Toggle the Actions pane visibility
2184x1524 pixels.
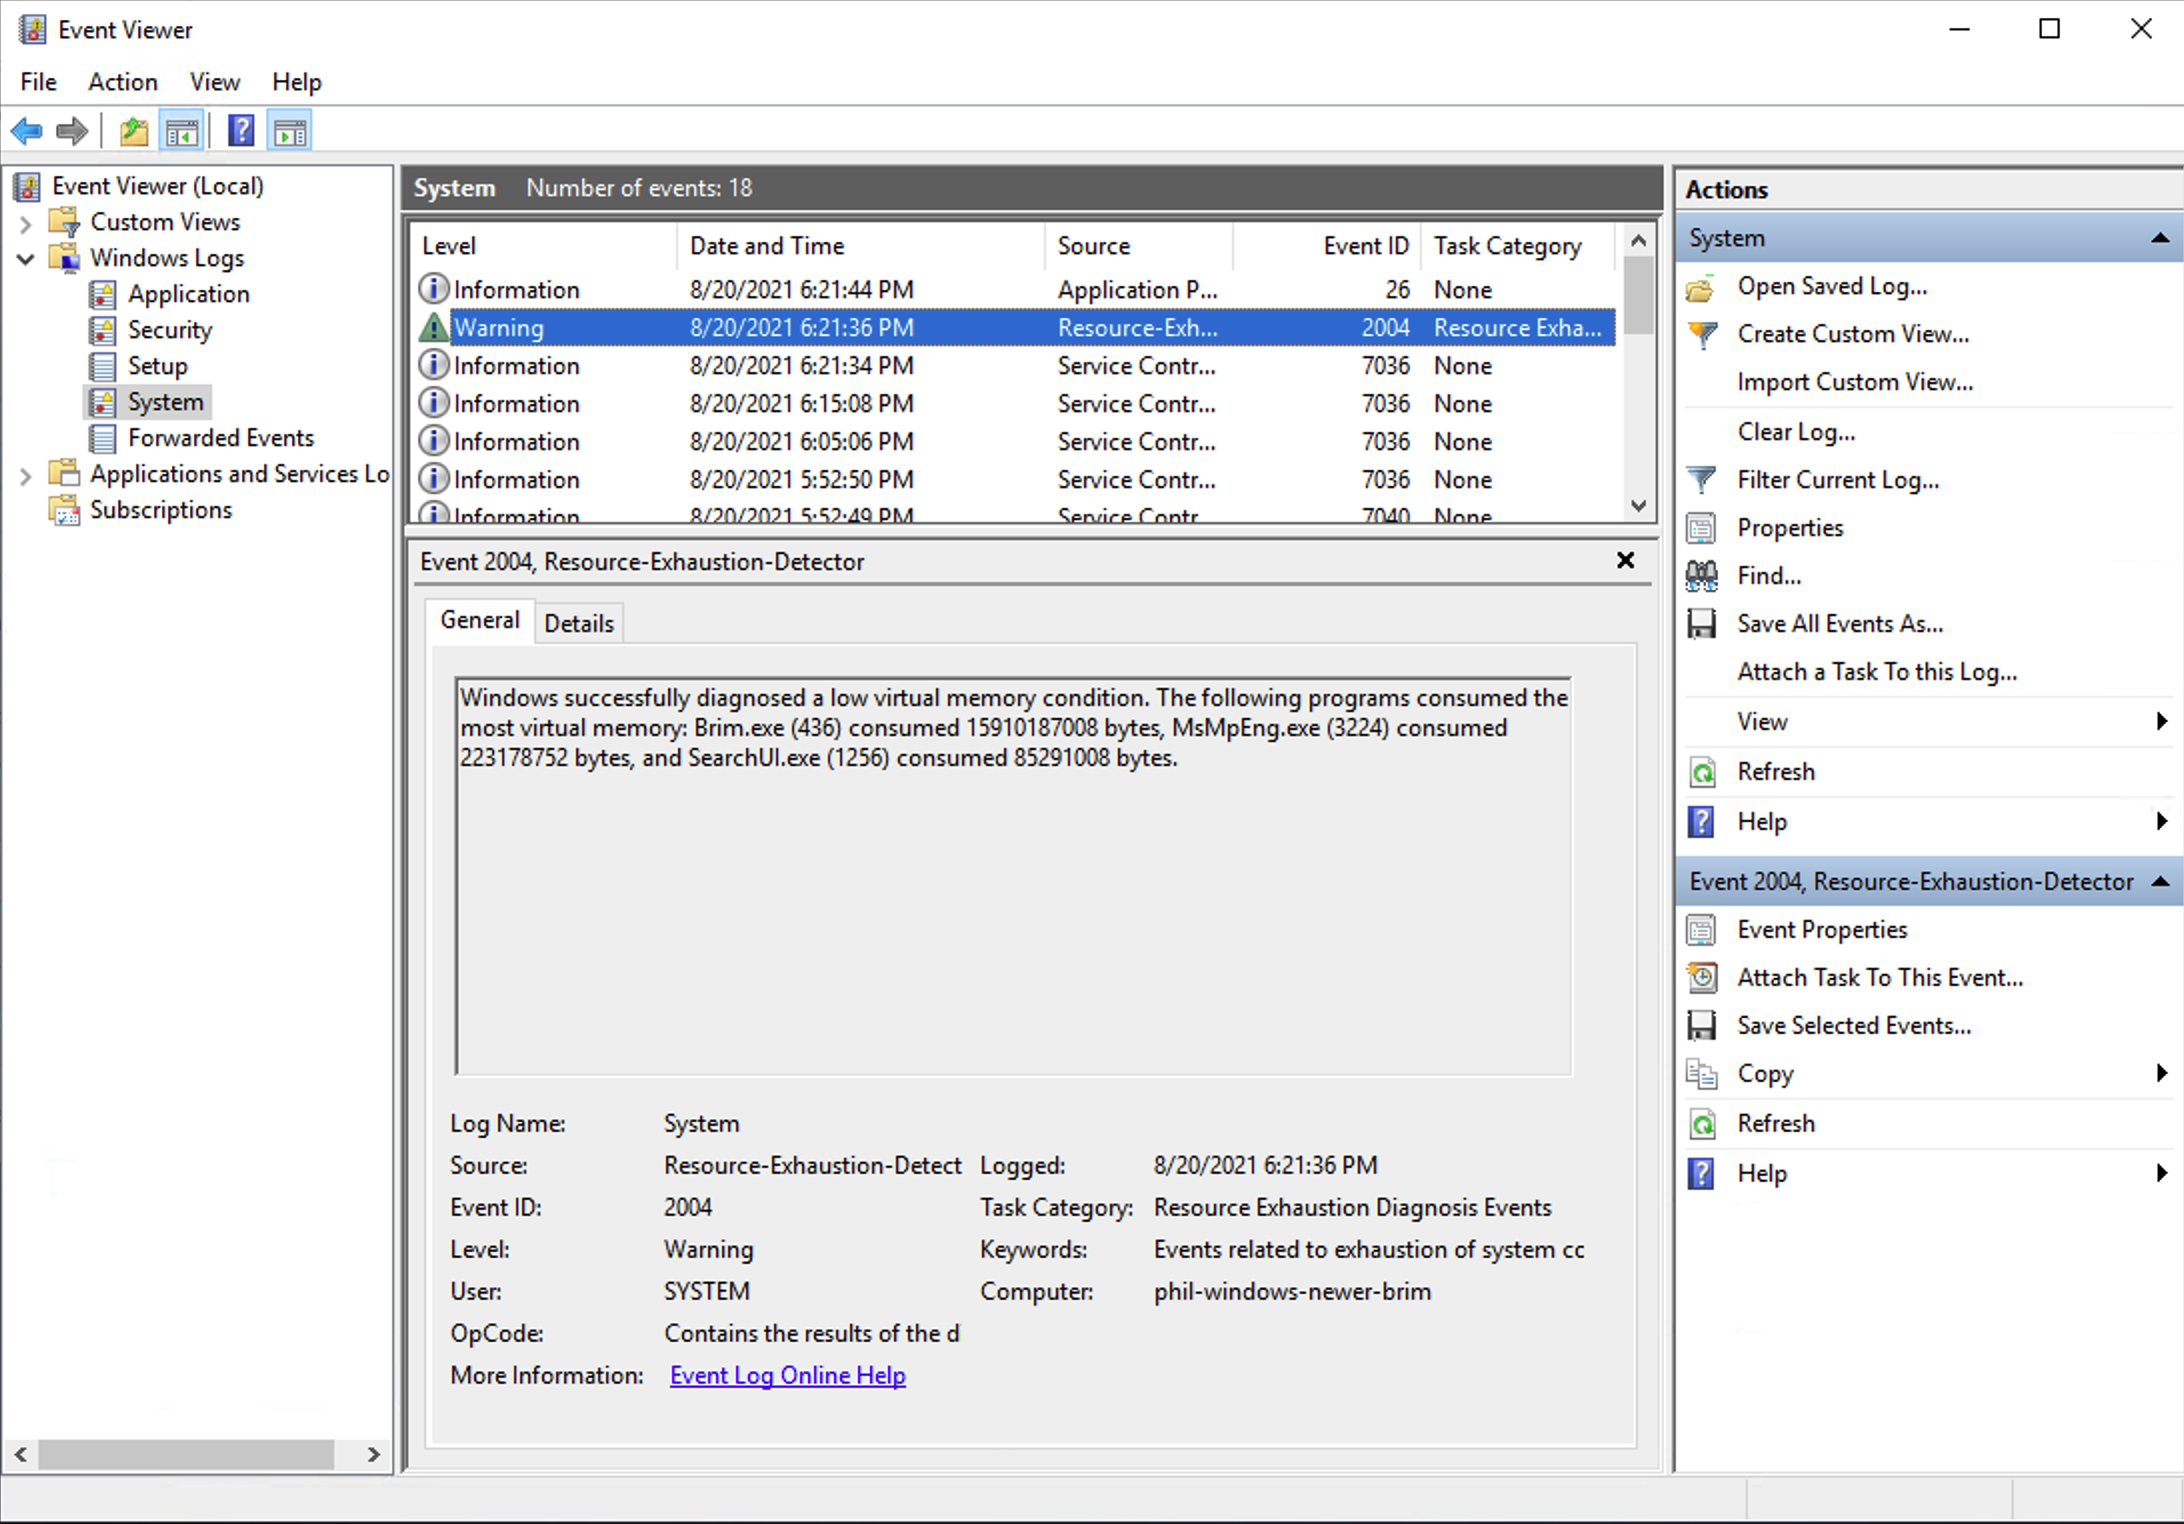[x=289, y=130]
